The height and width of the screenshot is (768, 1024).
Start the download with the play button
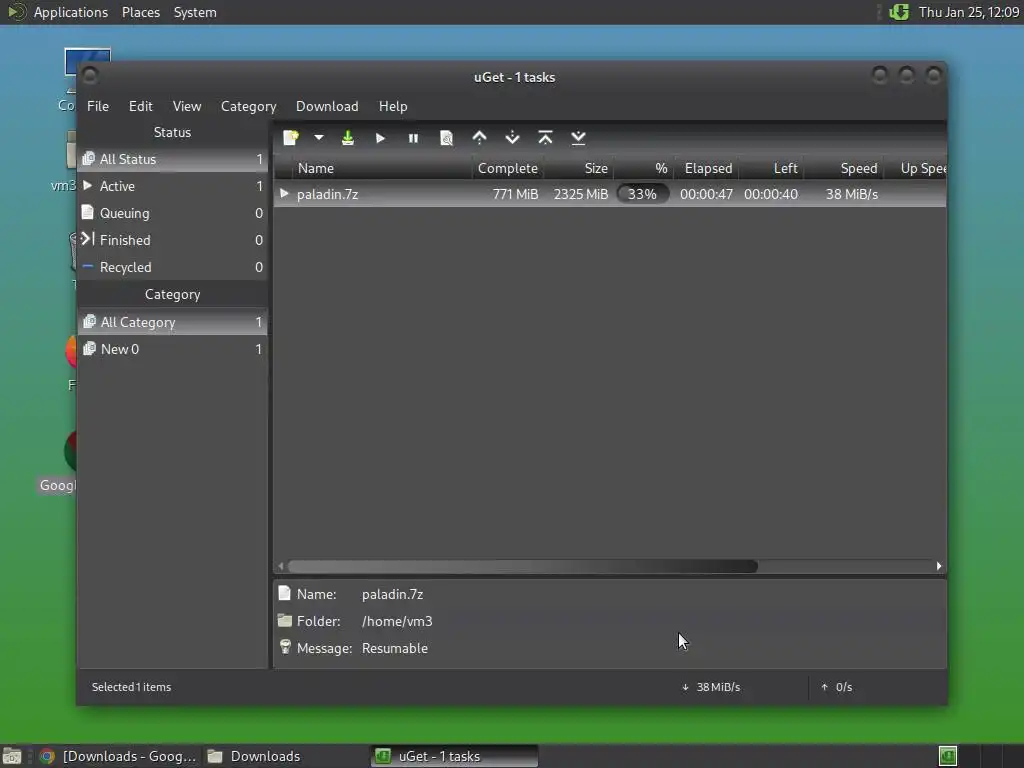tap(381, 138)
